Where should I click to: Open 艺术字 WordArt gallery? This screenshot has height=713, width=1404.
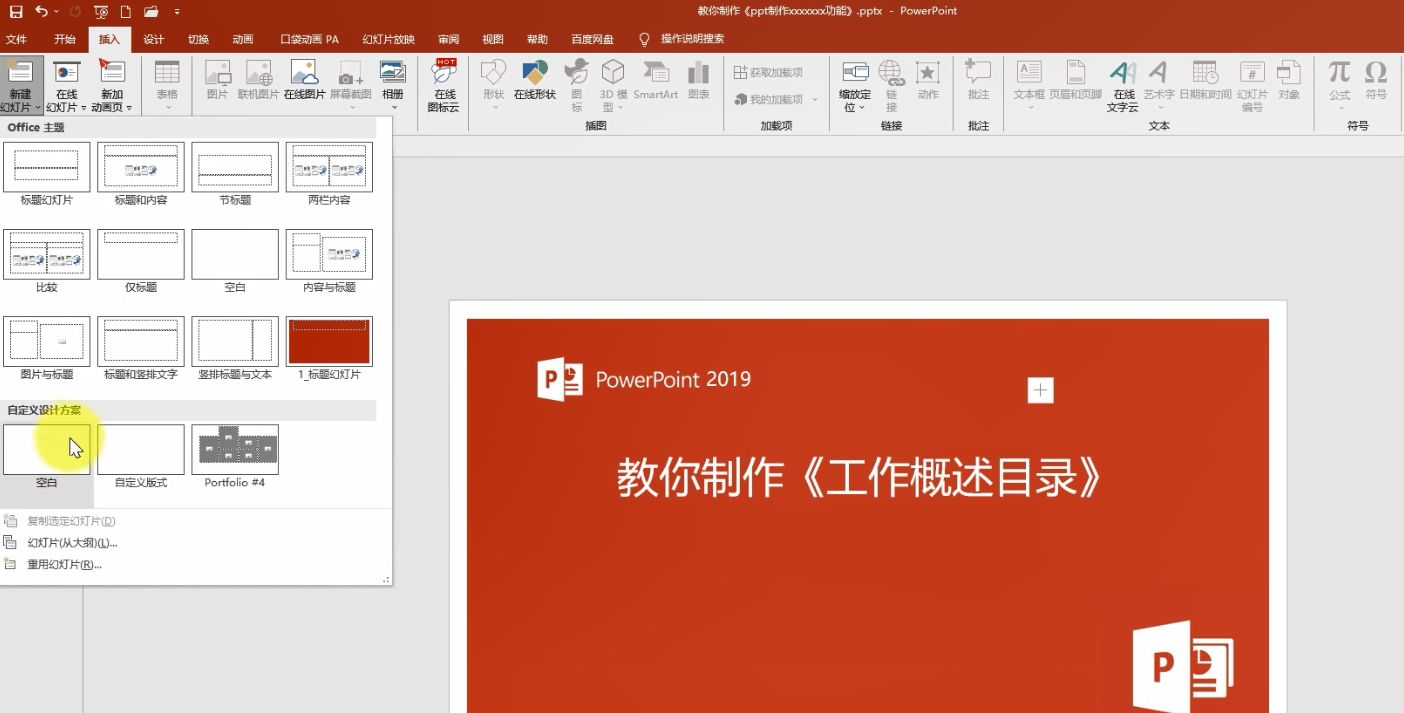coord(1159,85)
